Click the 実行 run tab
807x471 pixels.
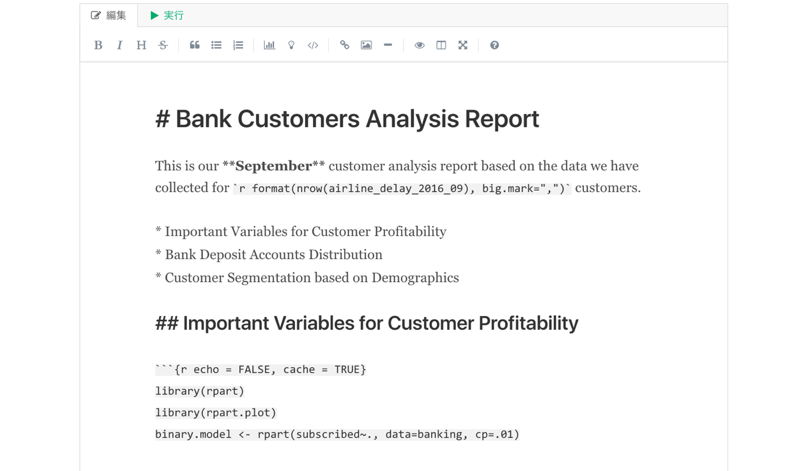pyautogui.click(x=167, y=15)
